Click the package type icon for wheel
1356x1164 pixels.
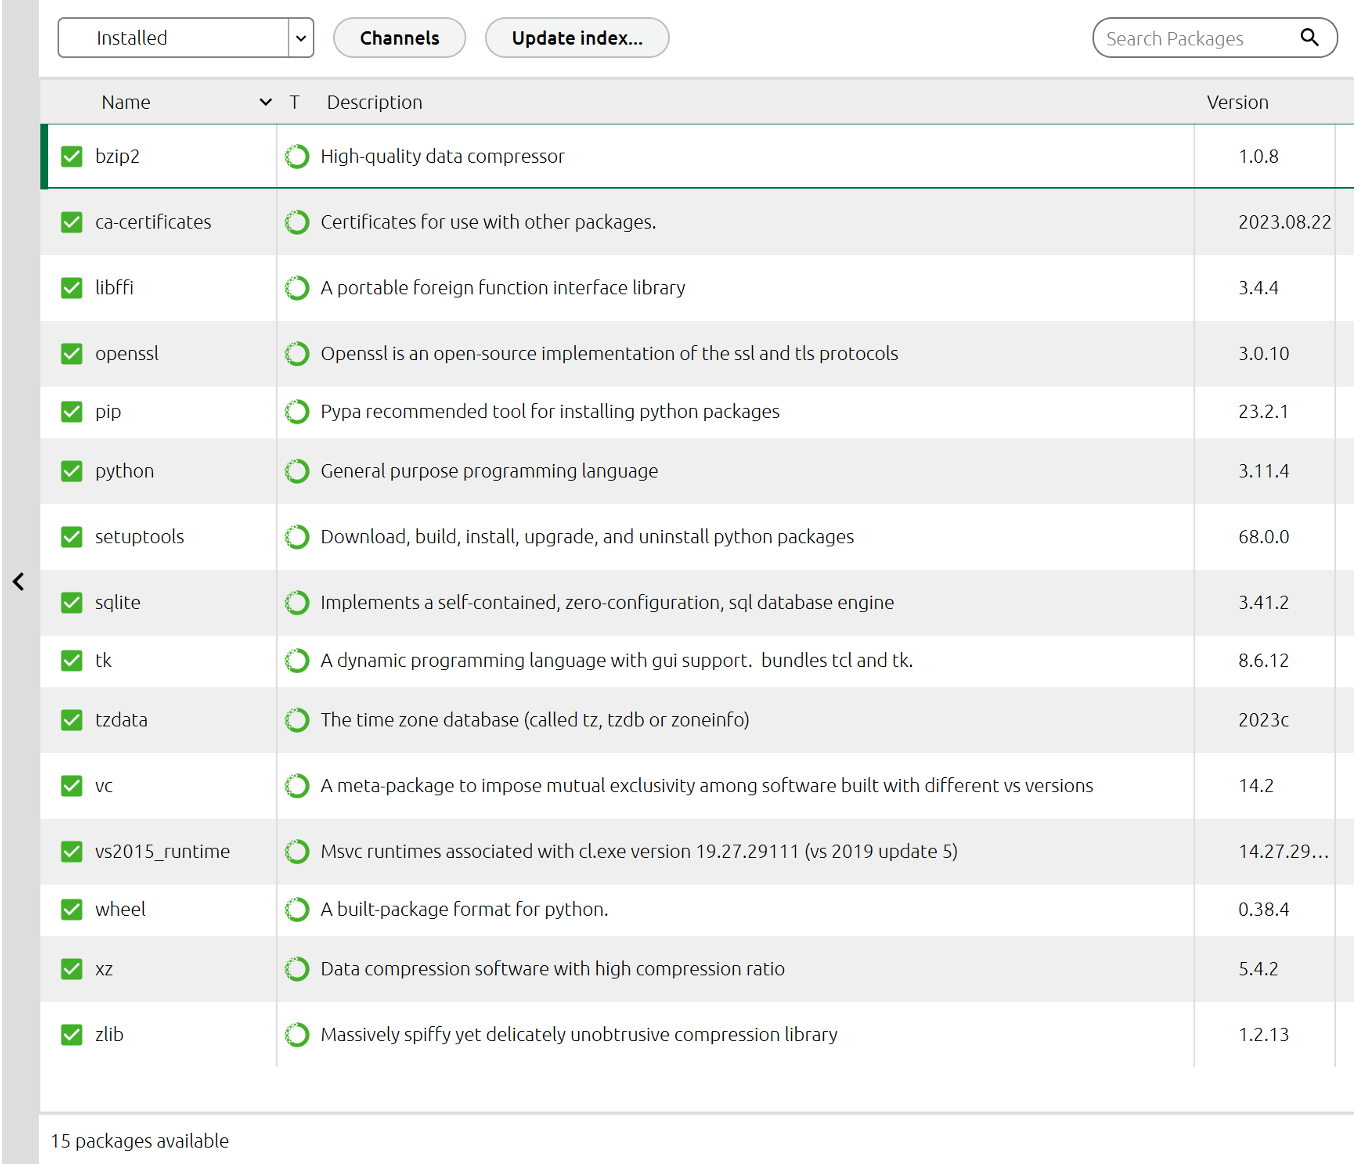297,910
